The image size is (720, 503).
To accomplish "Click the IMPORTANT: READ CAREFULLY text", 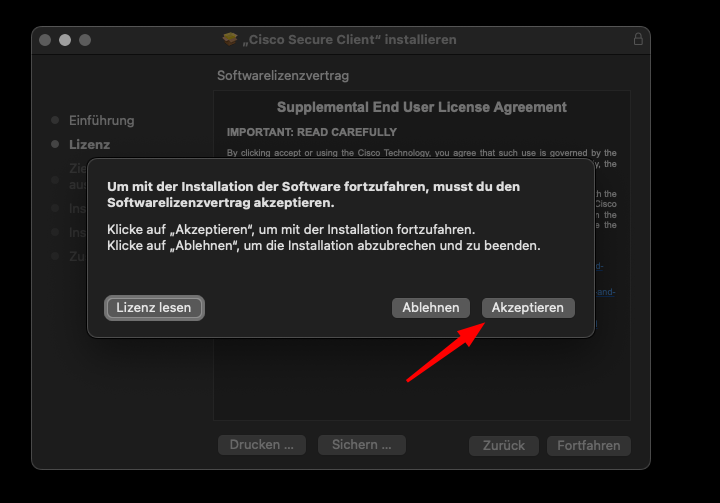I will 311,132.
